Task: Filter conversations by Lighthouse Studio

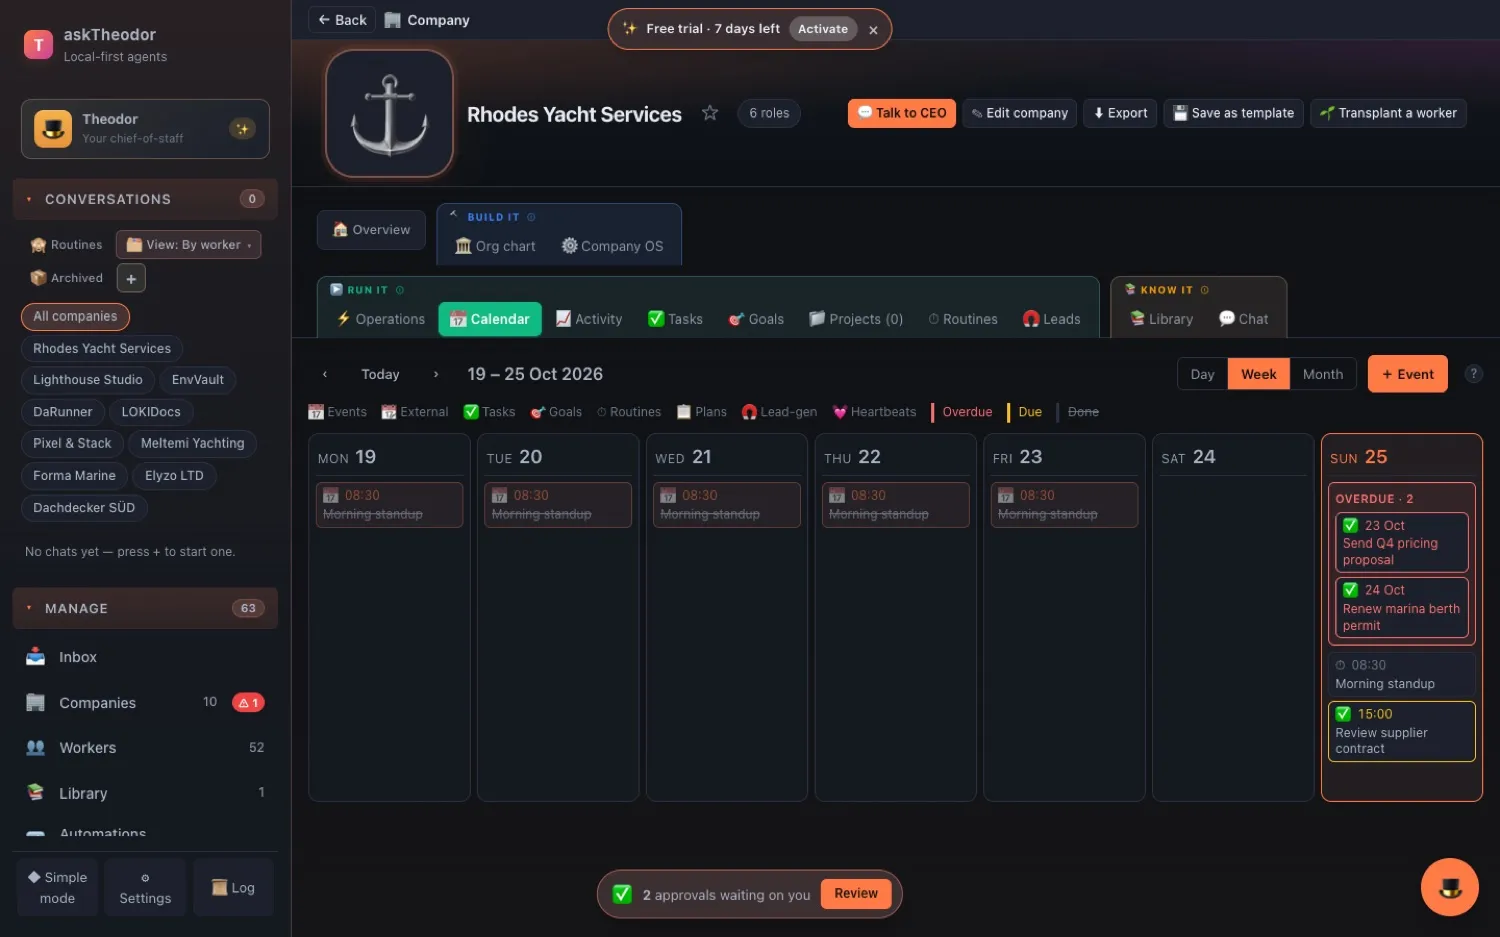Action: pos(88,380)
